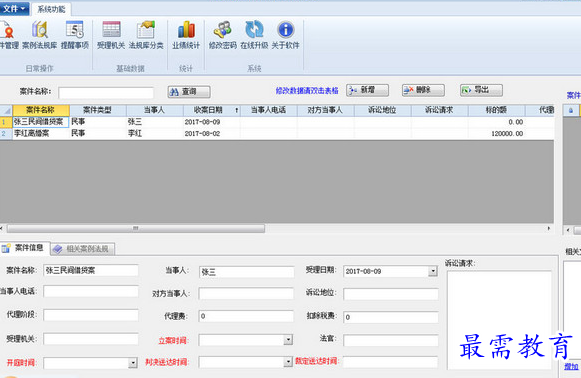Switch to 相关案例法规 tab
Image resolution: width=581 pixels, height=378 pixels.
[x=83, y=249]
